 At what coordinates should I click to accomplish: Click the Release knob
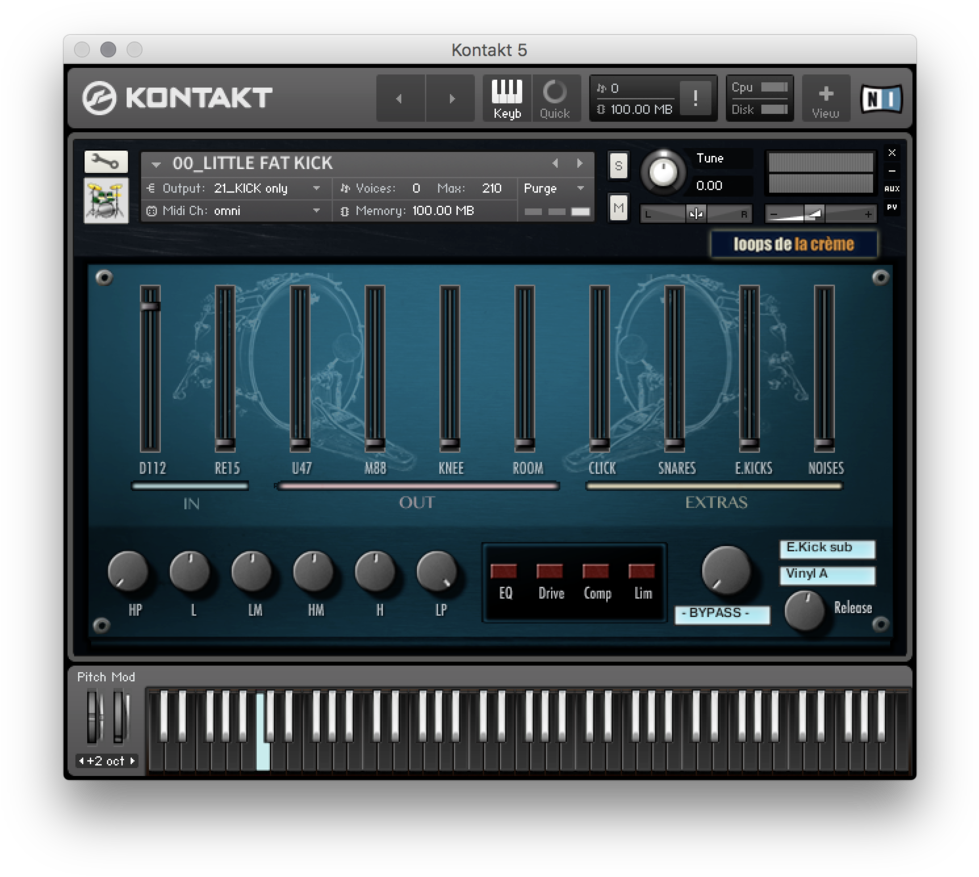coord(804,611)
